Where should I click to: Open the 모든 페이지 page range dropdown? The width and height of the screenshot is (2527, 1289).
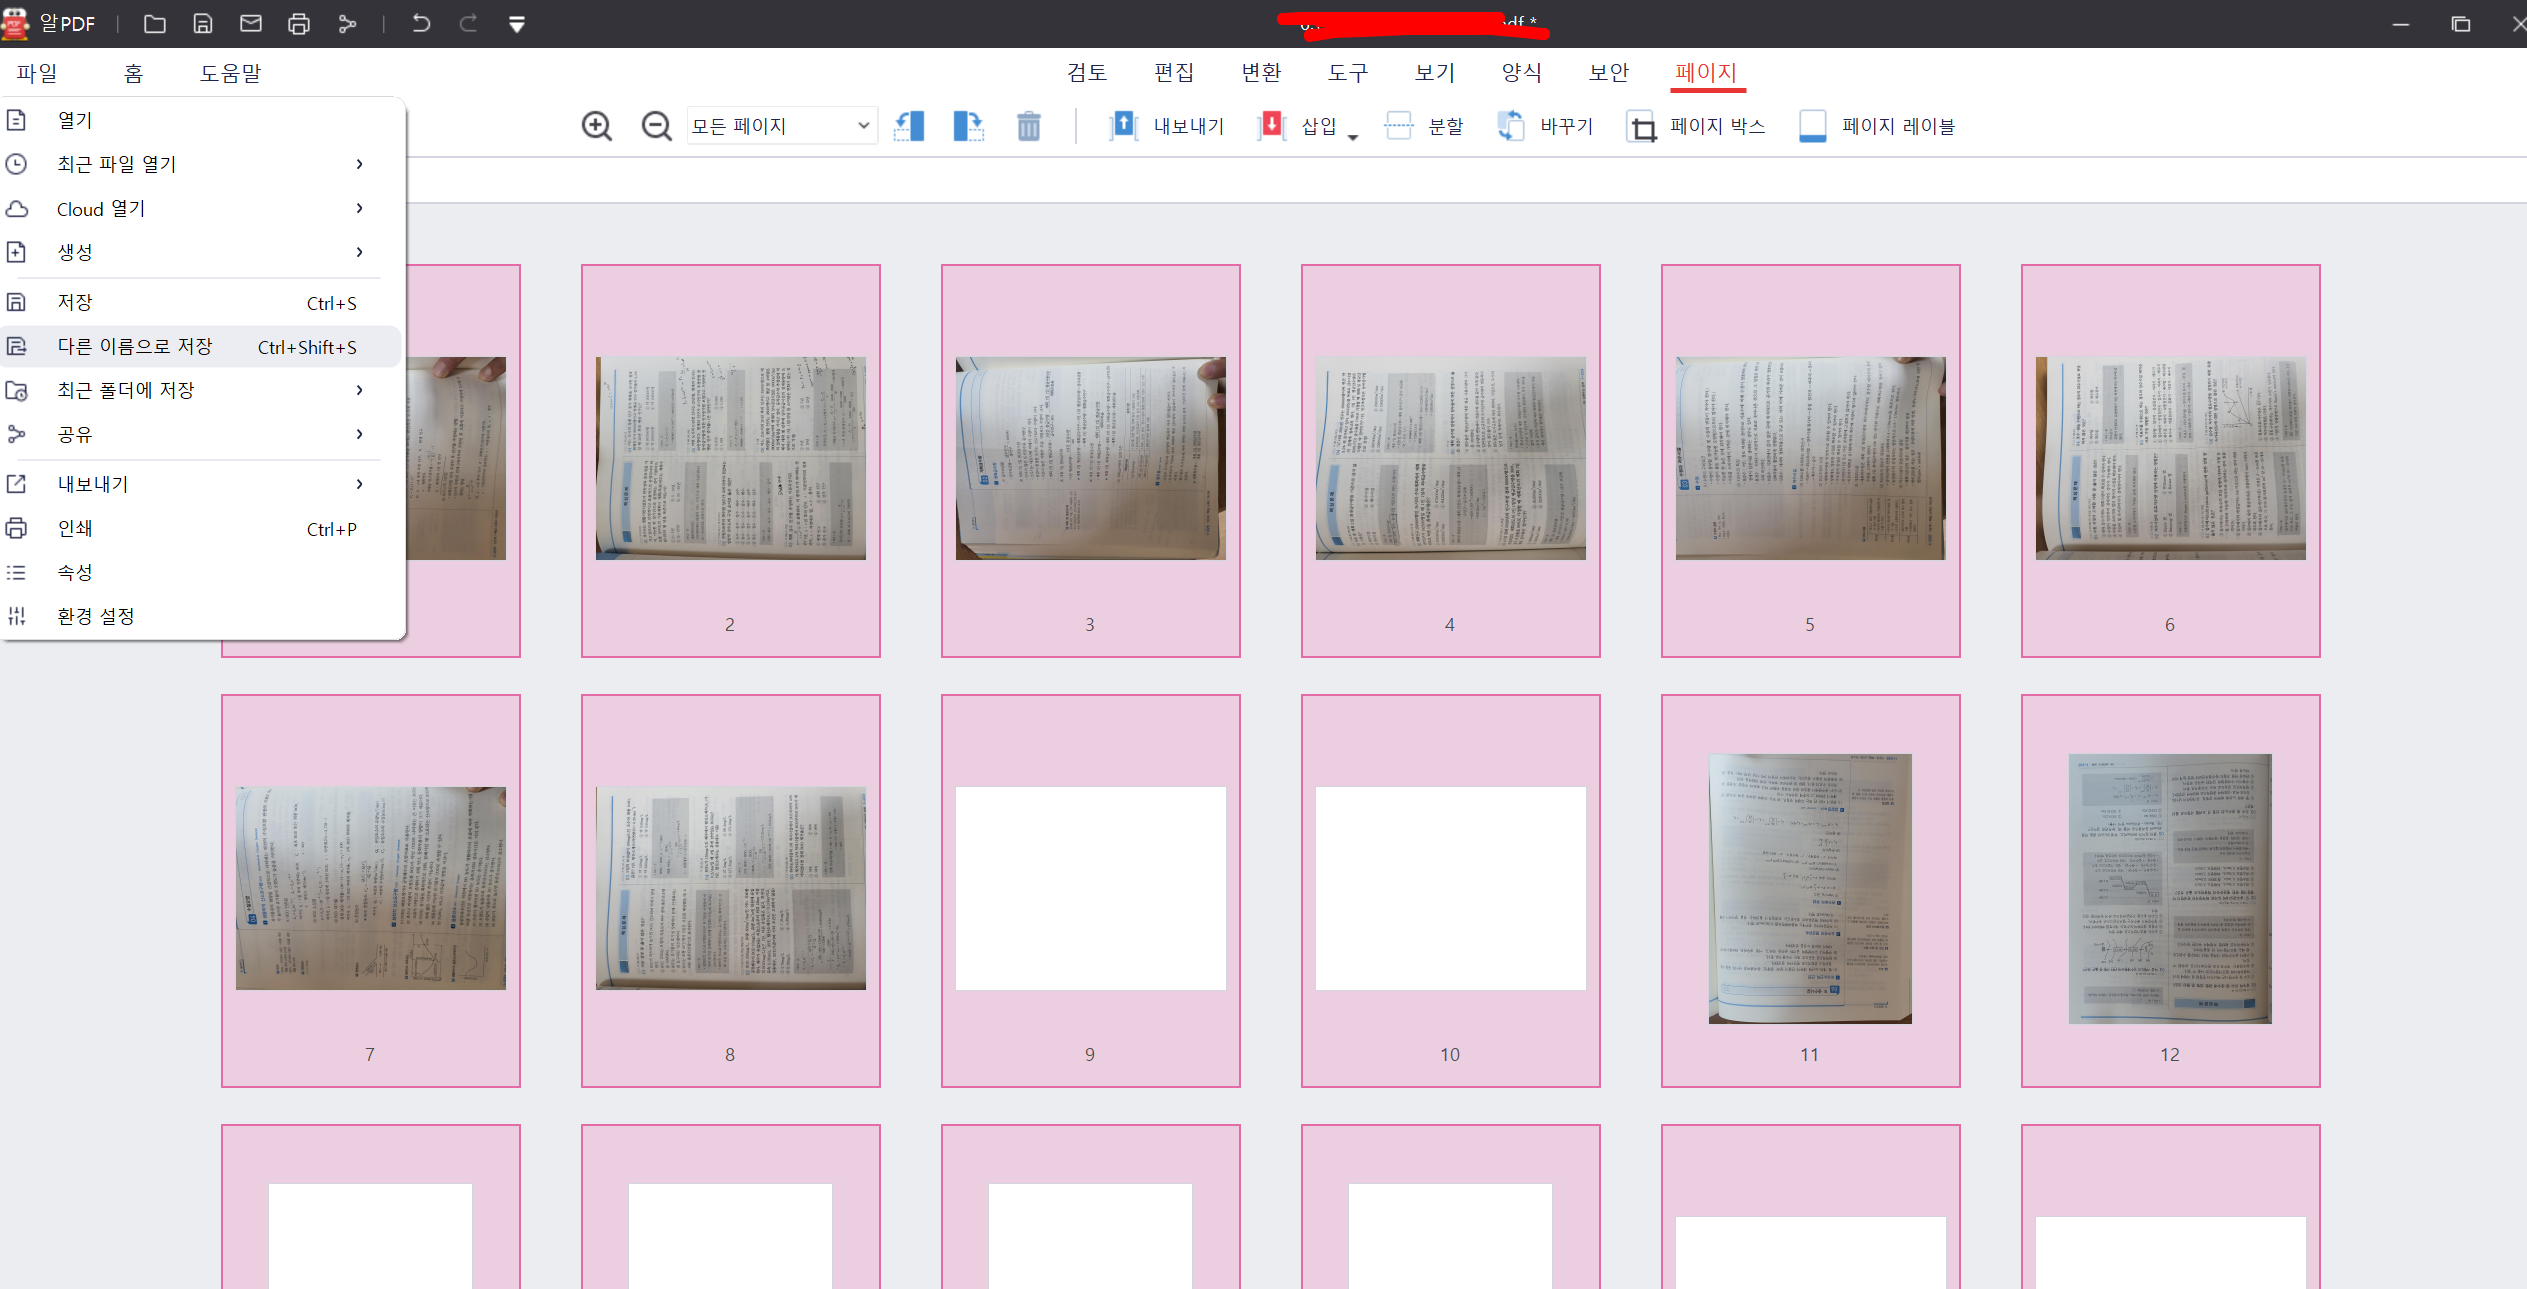click(782, 126)
